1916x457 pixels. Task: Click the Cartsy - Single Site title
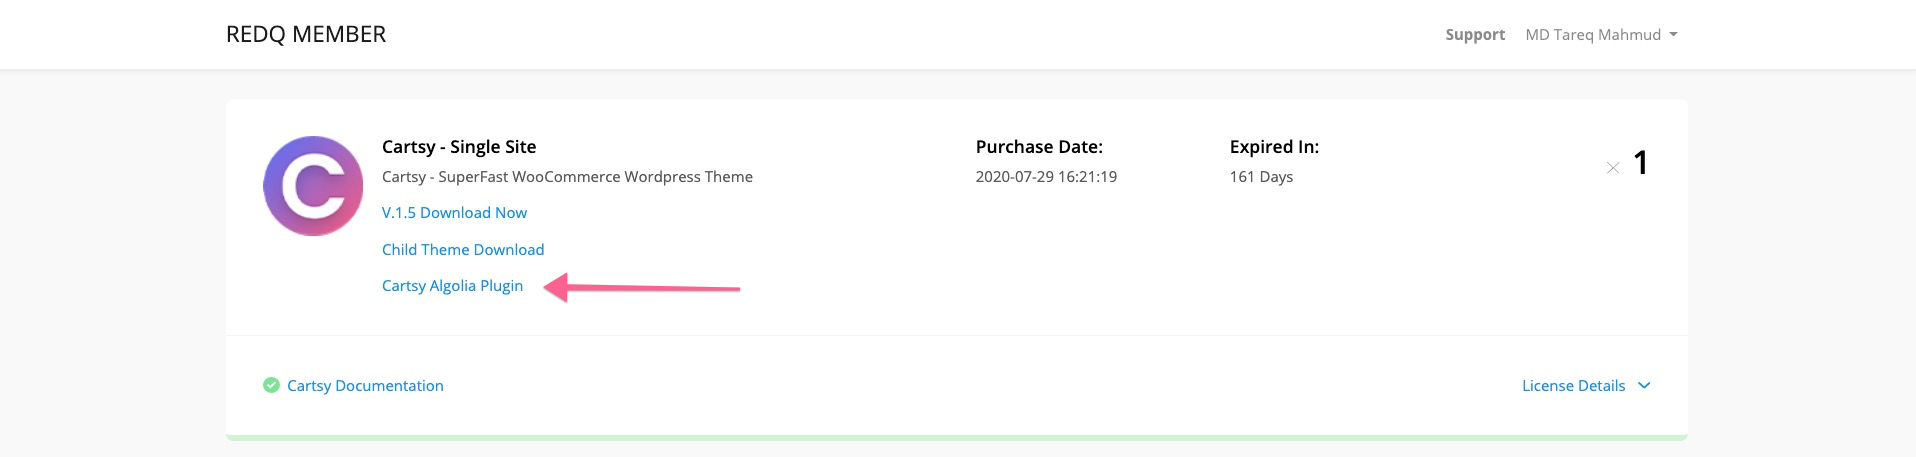point(459,147)
